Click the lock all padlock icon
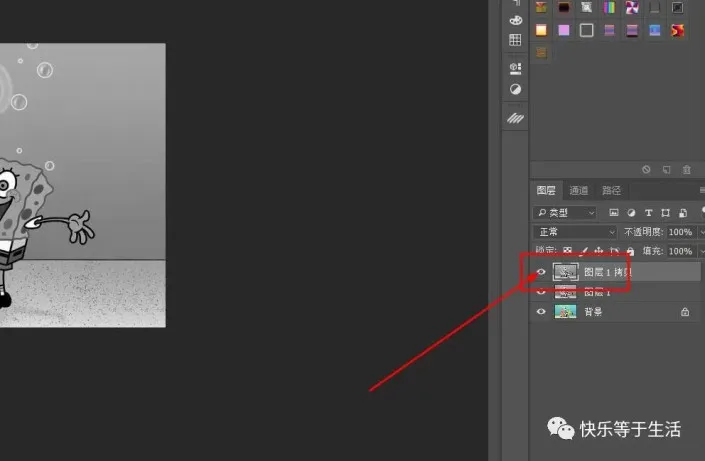The height and width of the screenshot is (461, 705). 630,251
